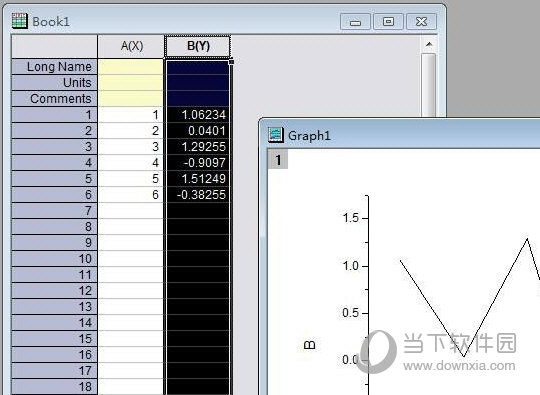Screen dimensions: 540x395
Task: Click the Graph1 window icon
Action: tap(276, 135)
